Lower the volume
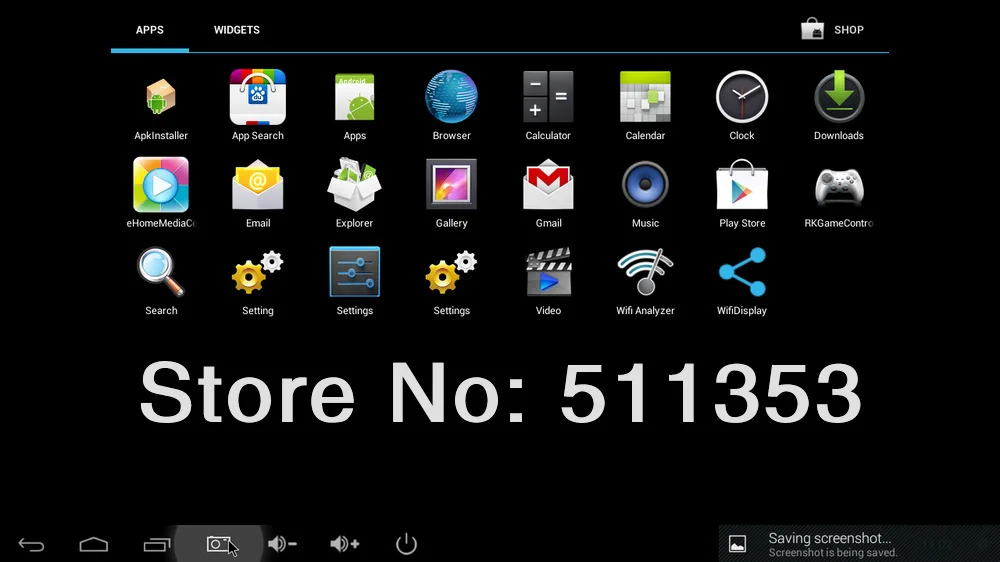Screen dimensions: 1000x562 pos(282,544)
